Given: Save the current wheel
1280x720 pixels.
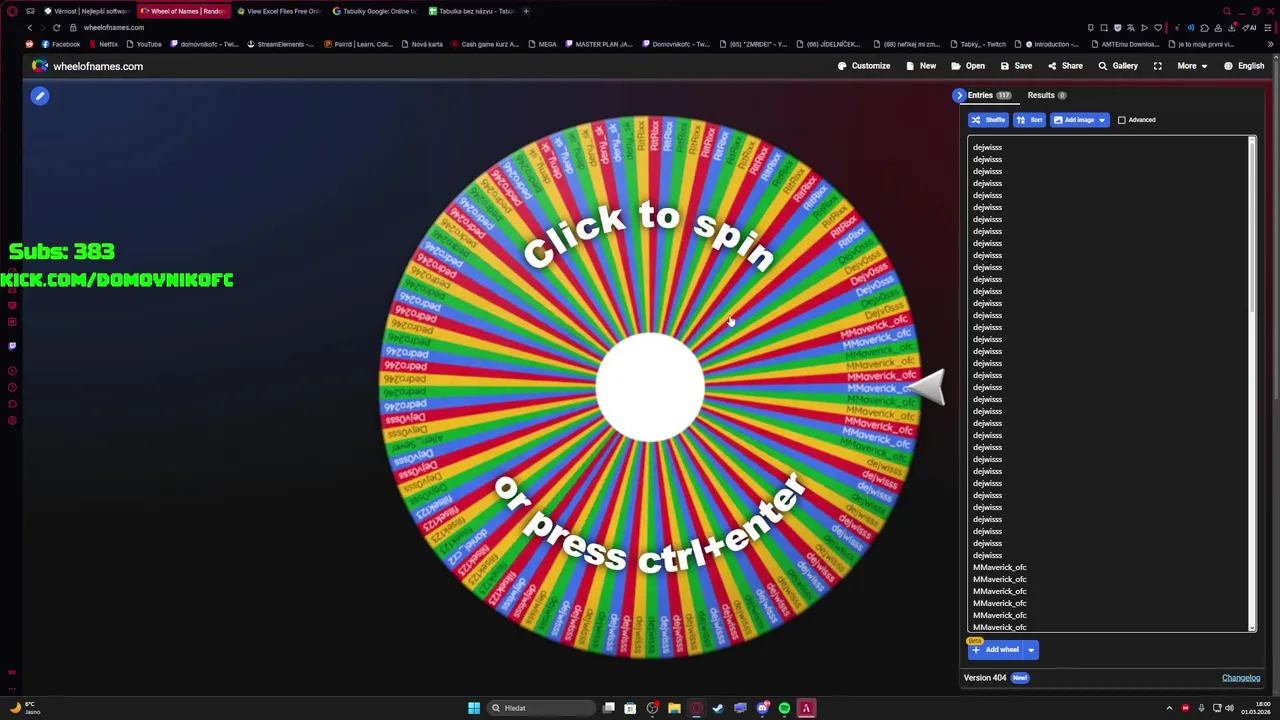Looking at the screenshot, I should (1016, 66).
